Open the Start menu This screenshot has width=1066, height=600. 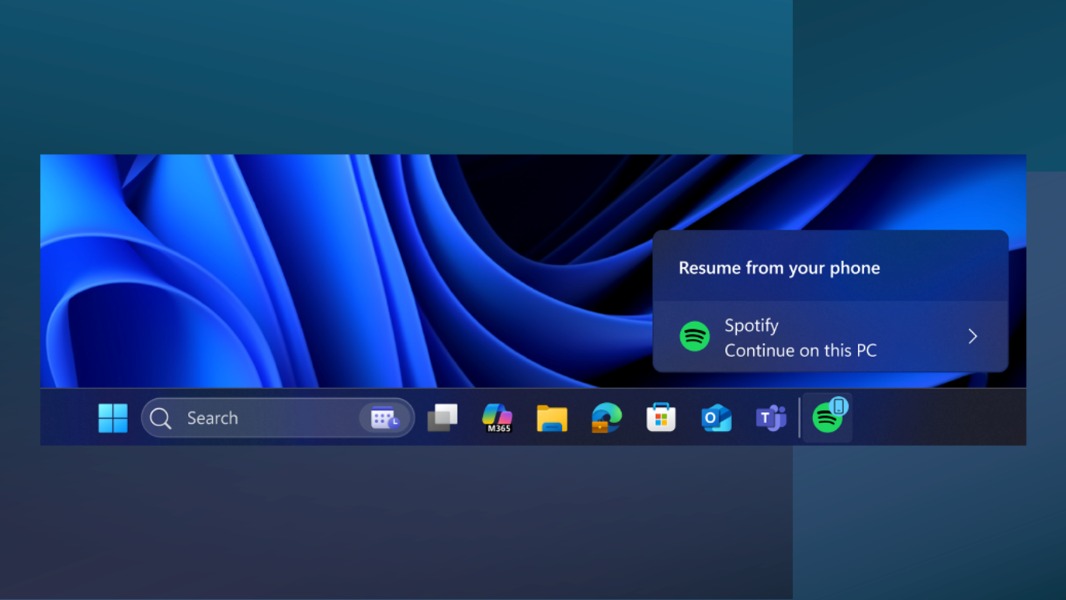112,418
